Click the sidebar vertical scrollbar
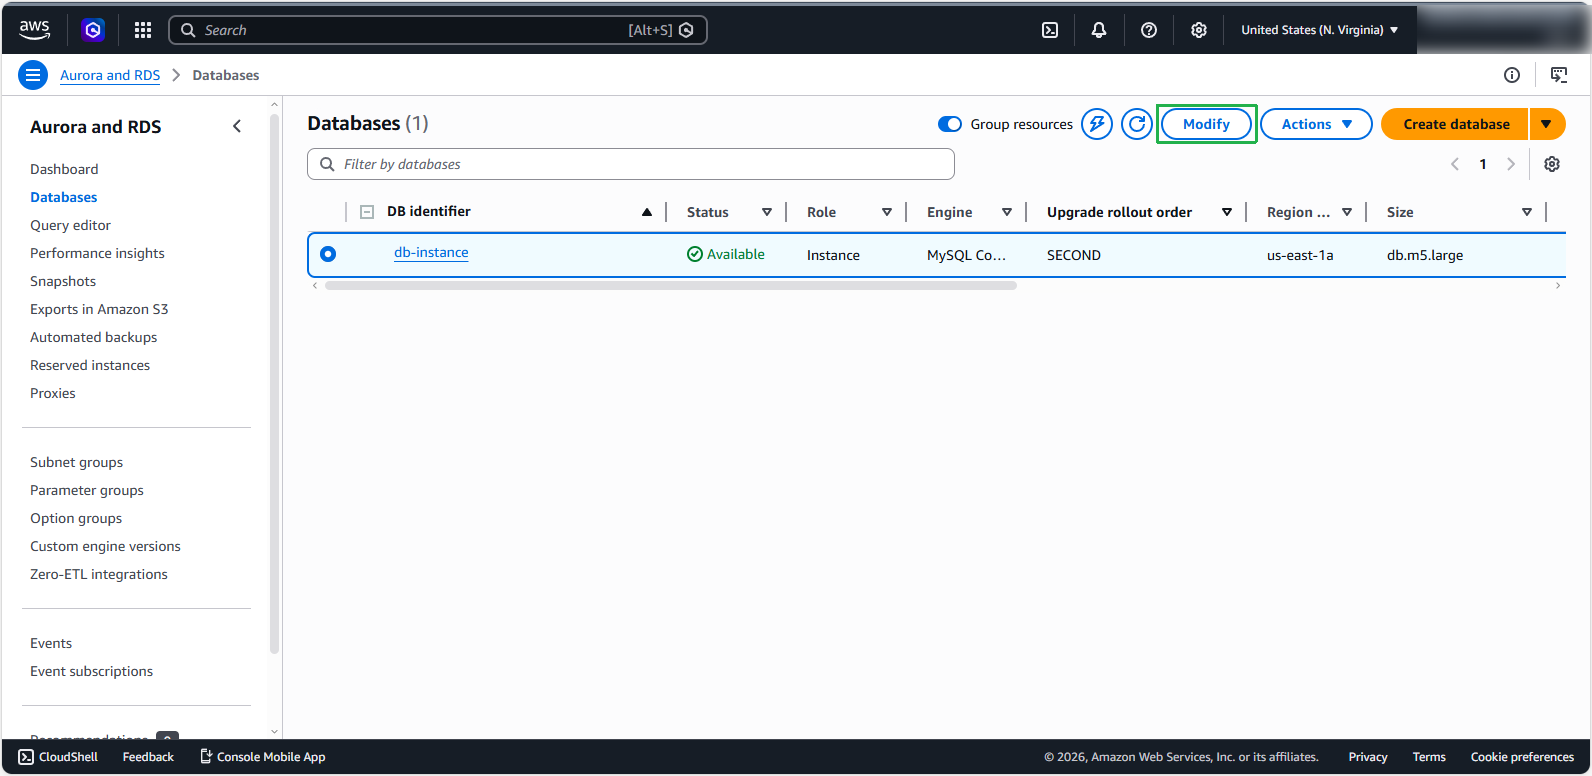The image size is (1592, 776). [x=274, y=385]
